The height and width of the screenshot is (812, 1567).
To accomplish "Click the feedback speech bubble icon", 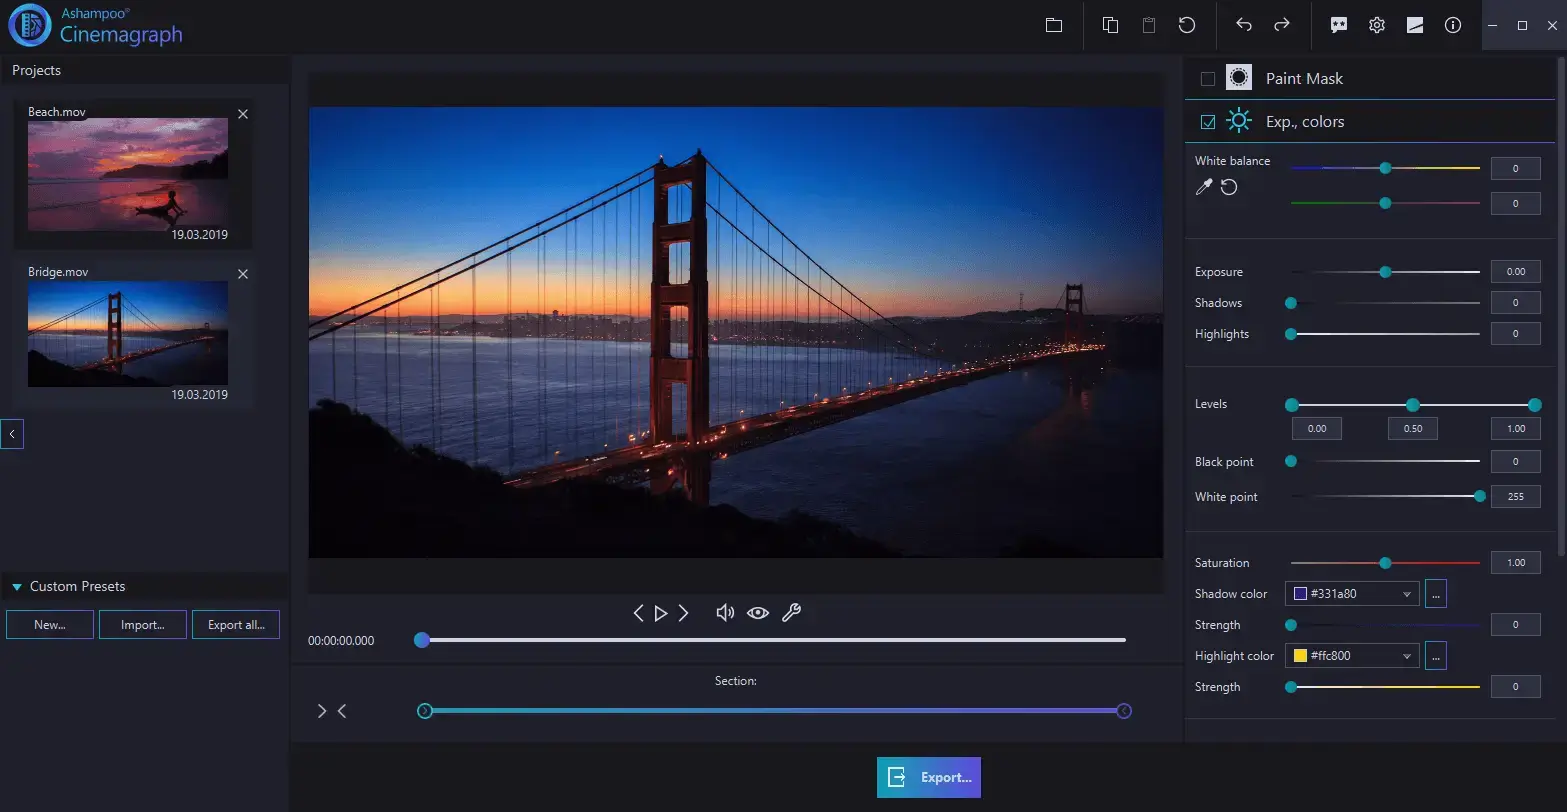I will click(x=1338, y=25).
